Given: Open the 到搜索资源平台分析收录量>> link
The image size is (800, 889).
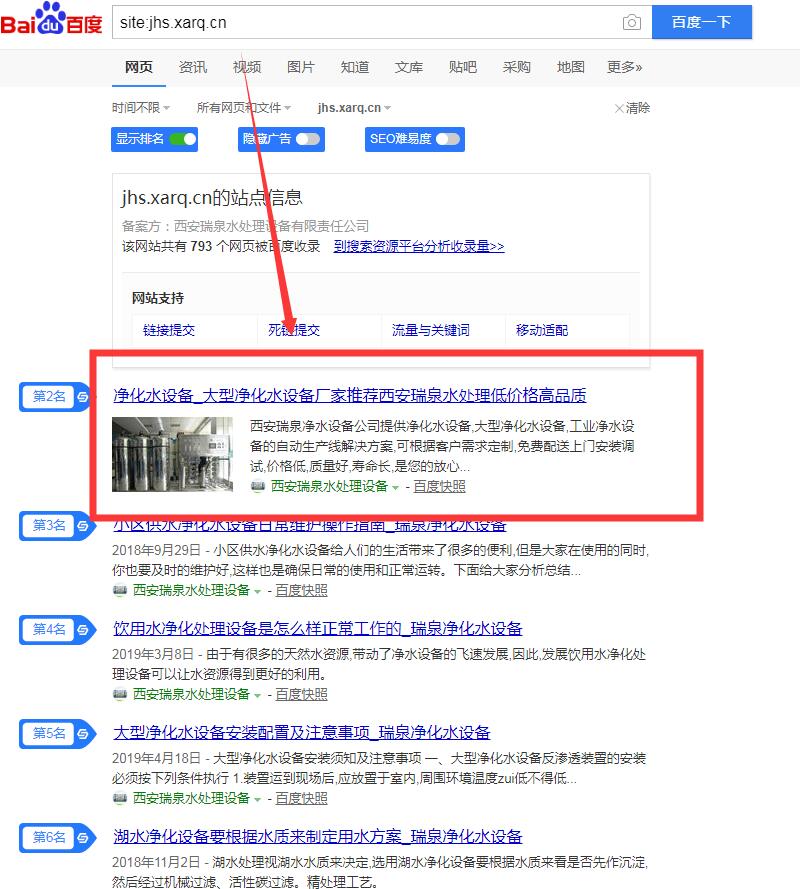Looking at the screenshot, I should point(419,246).
